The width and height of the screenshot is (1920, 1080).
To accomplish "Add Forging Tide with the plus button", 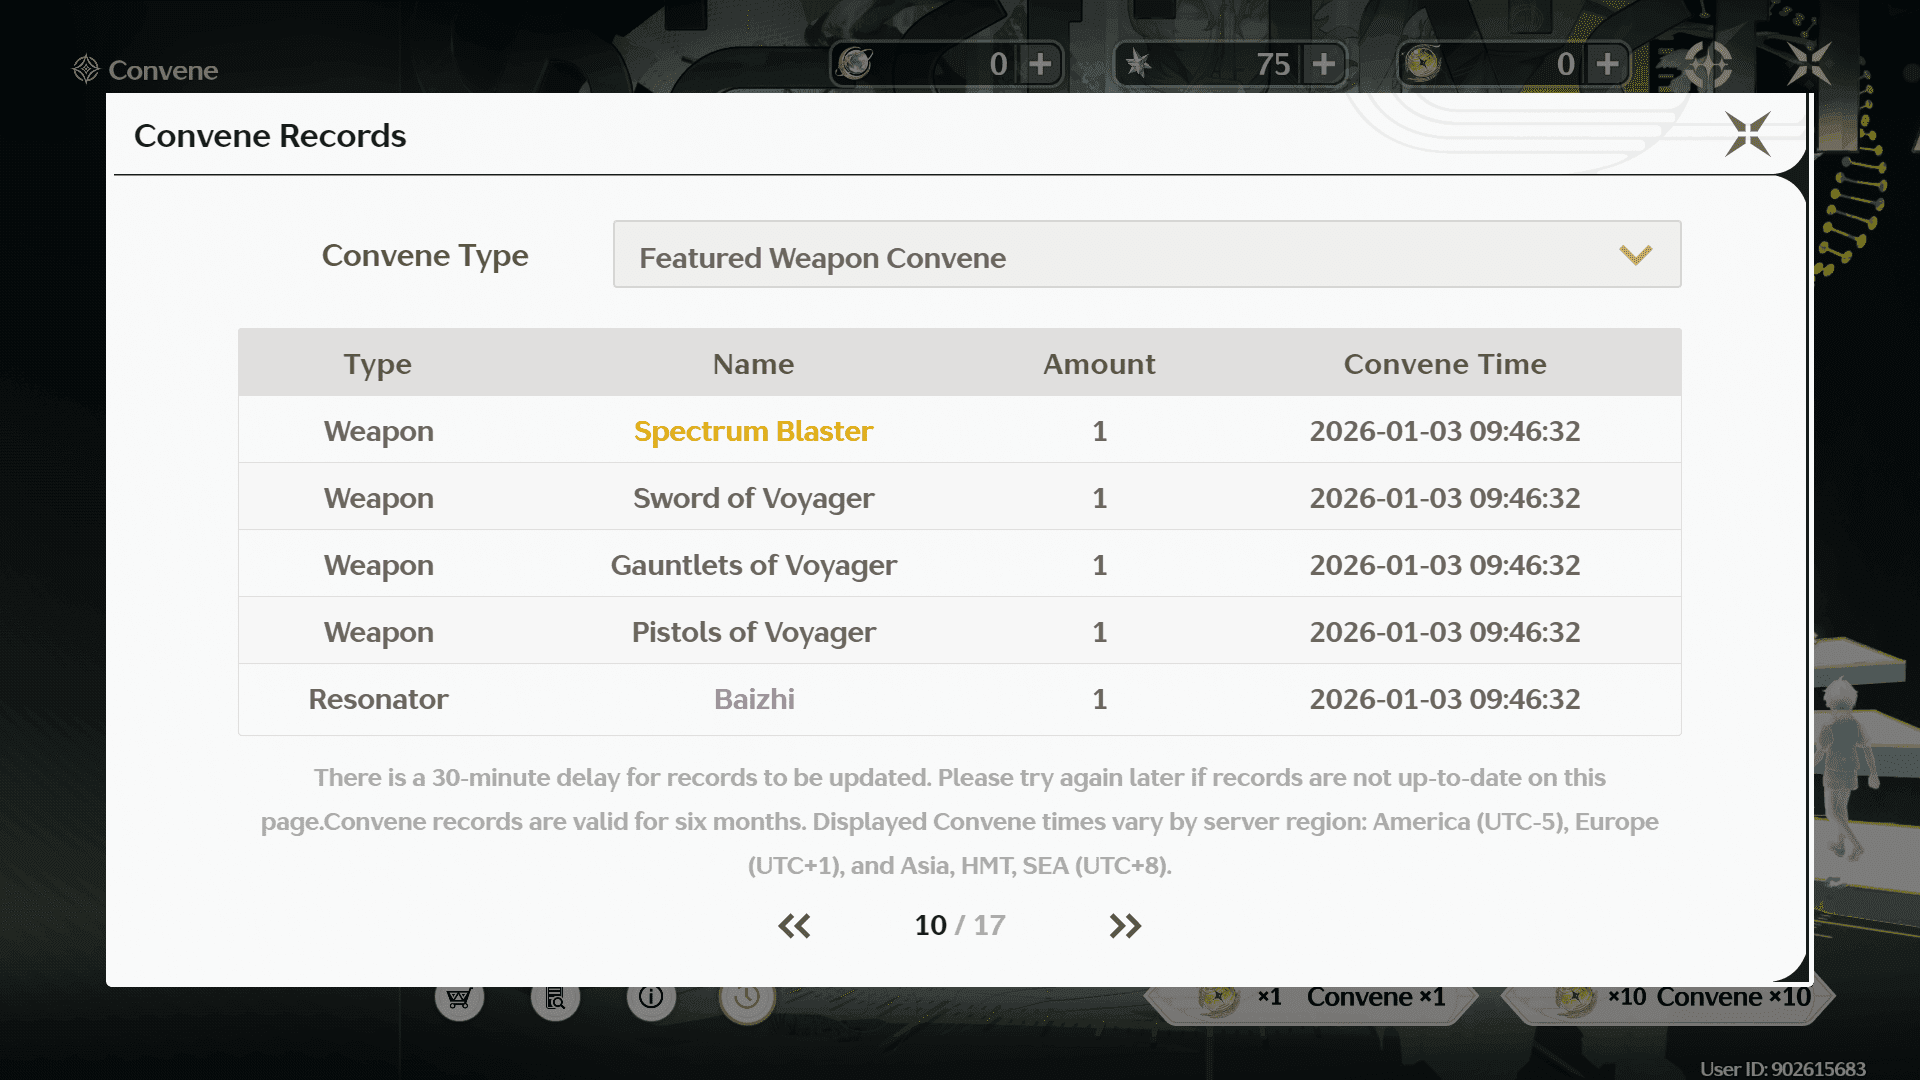I will [x=1608, y=64].
